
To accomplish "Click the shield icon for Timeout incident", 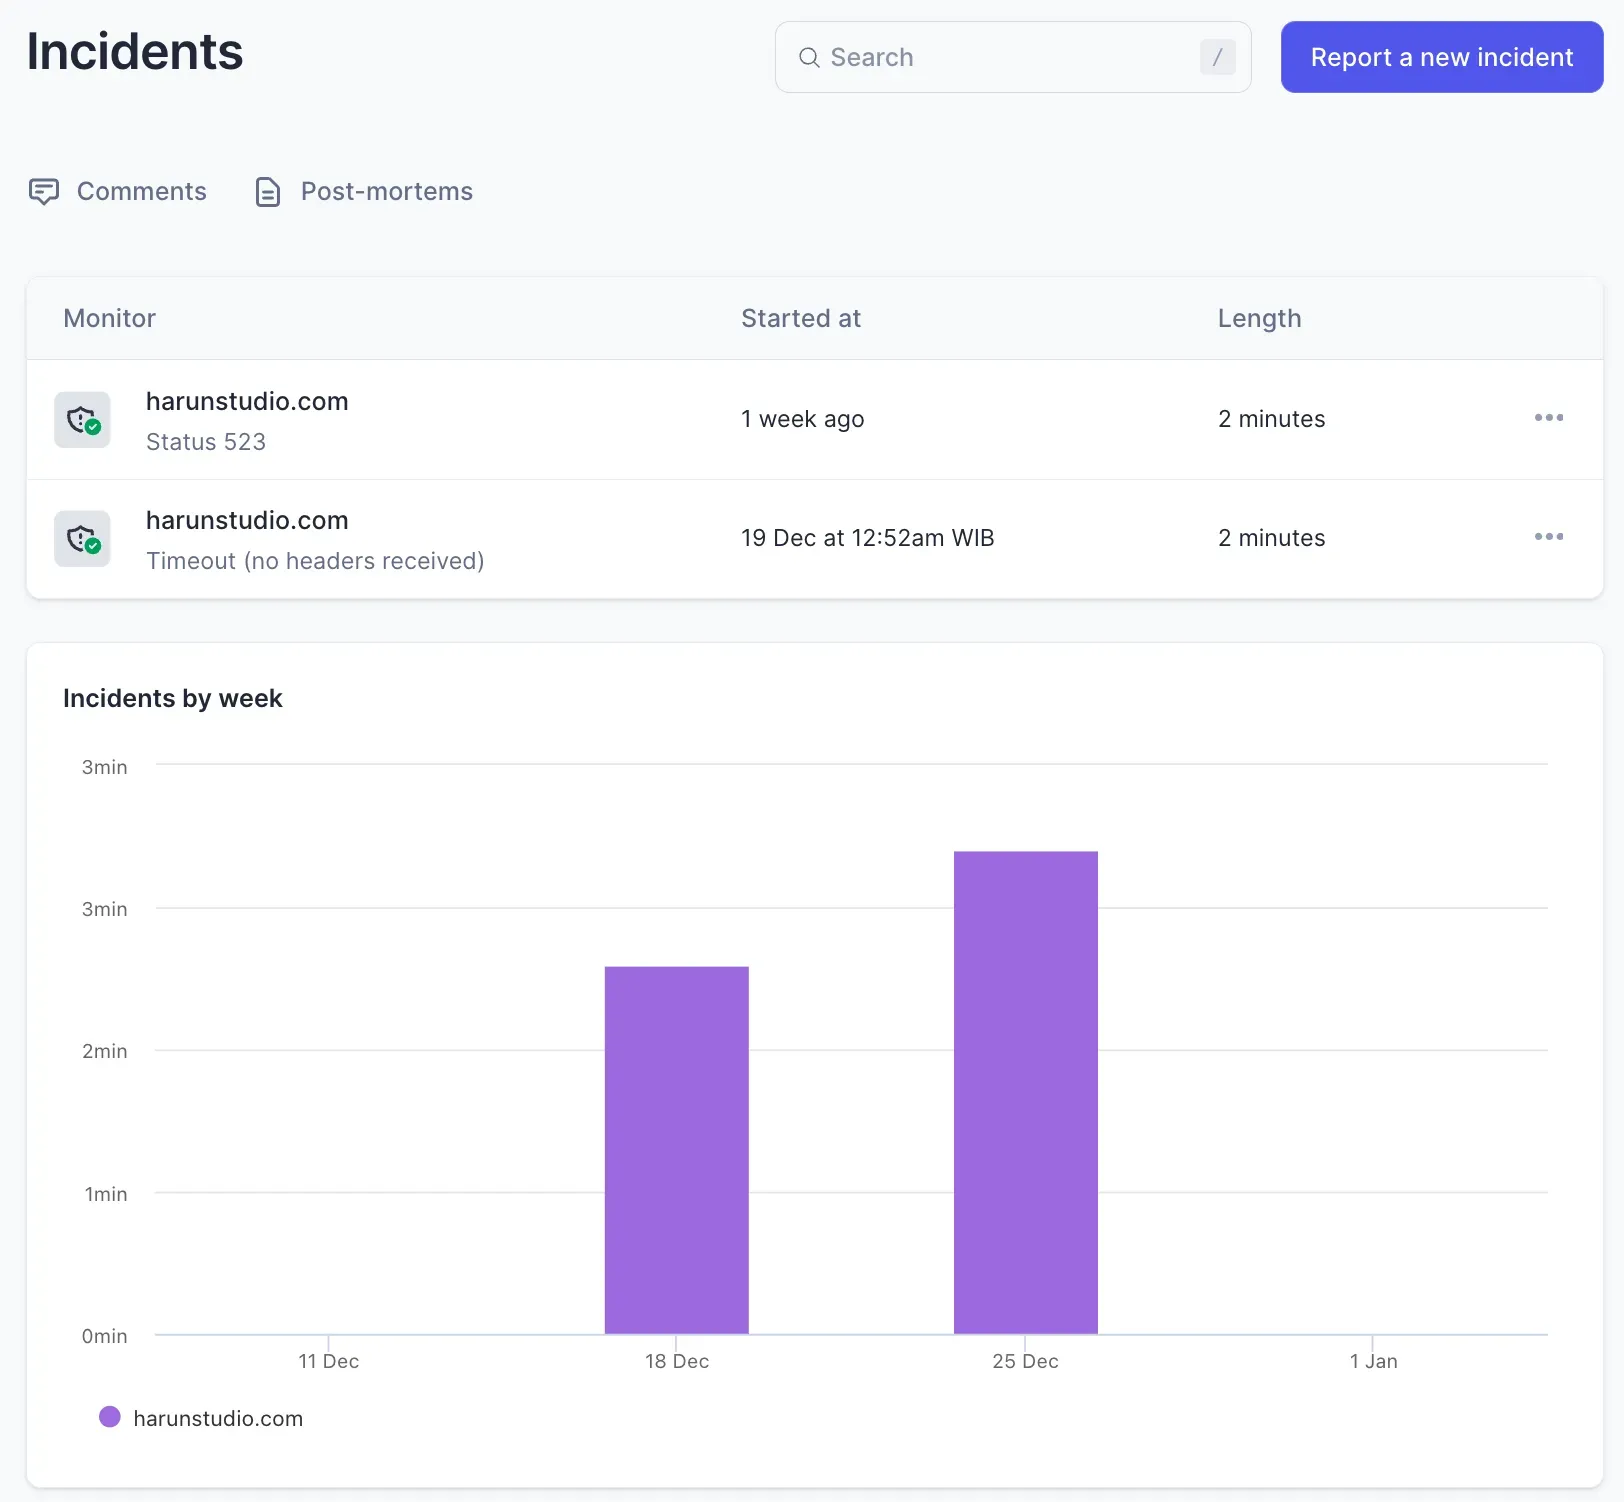I will pos(82,539).
